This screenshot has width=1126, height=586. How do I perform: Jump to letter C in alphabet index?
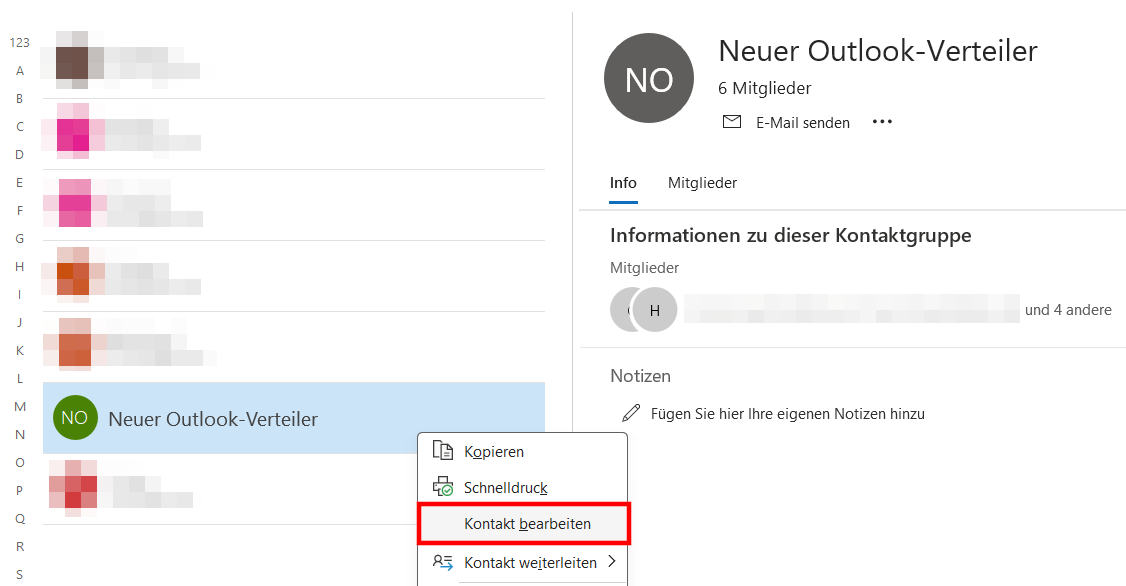[20, 126]
